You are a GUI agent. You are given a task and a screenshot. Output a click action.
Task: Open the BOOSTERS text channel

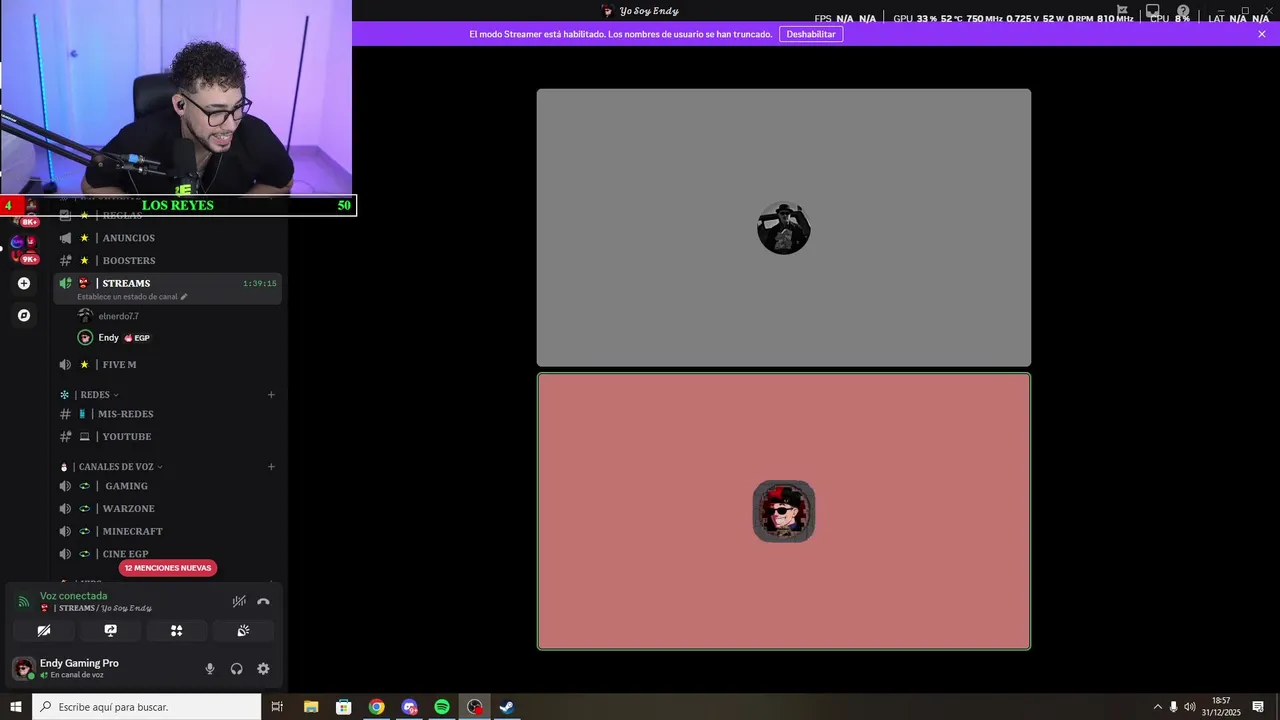coord(167,261)
